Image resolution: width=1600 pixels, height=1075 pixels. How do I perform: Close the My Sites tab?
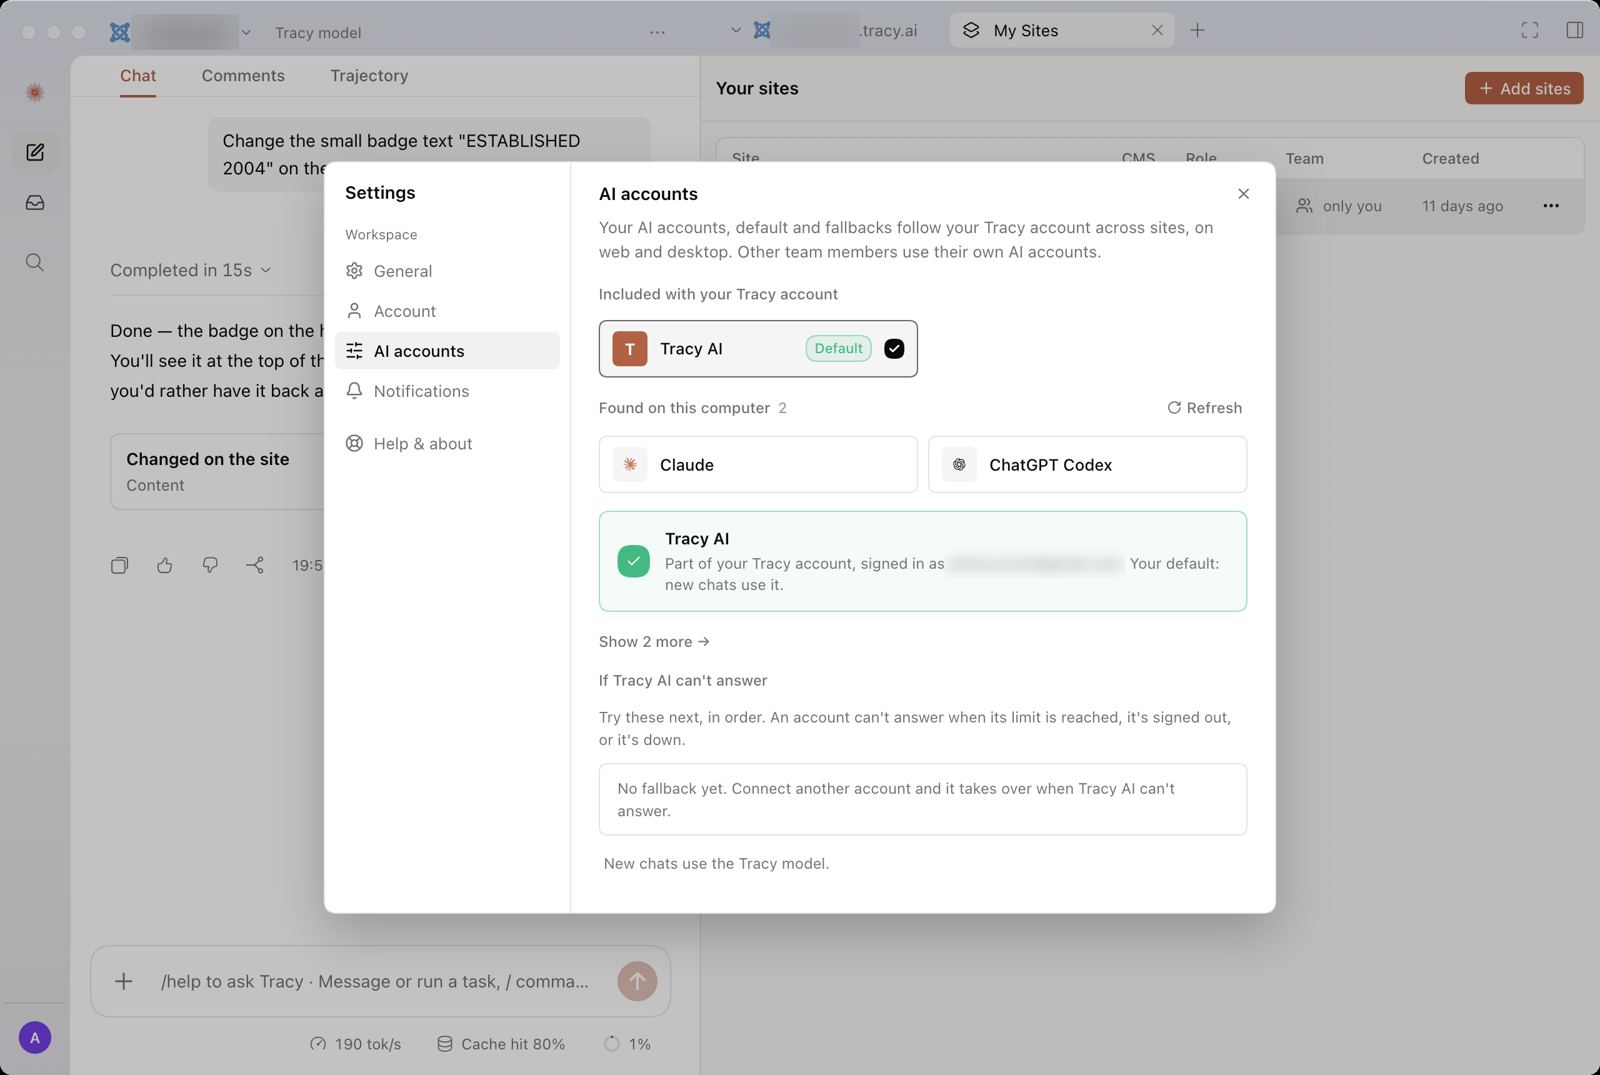[x=1157, y=30]
